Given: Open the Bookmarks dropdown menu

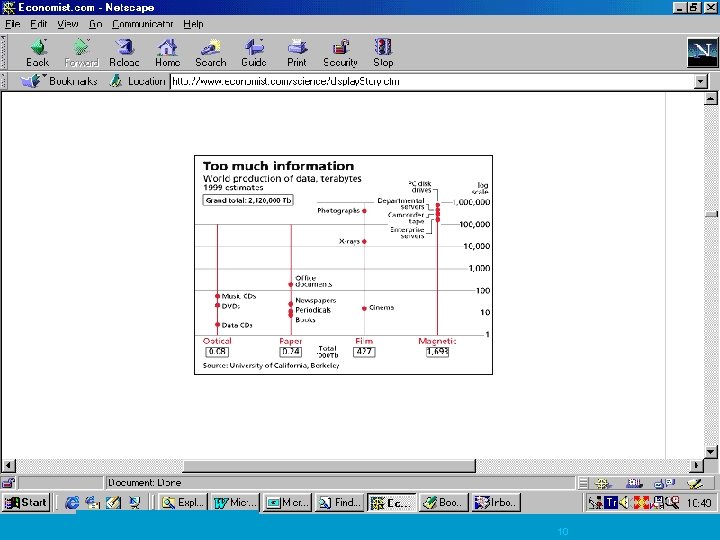Looking at the screenshot, I should pos(60,81).
